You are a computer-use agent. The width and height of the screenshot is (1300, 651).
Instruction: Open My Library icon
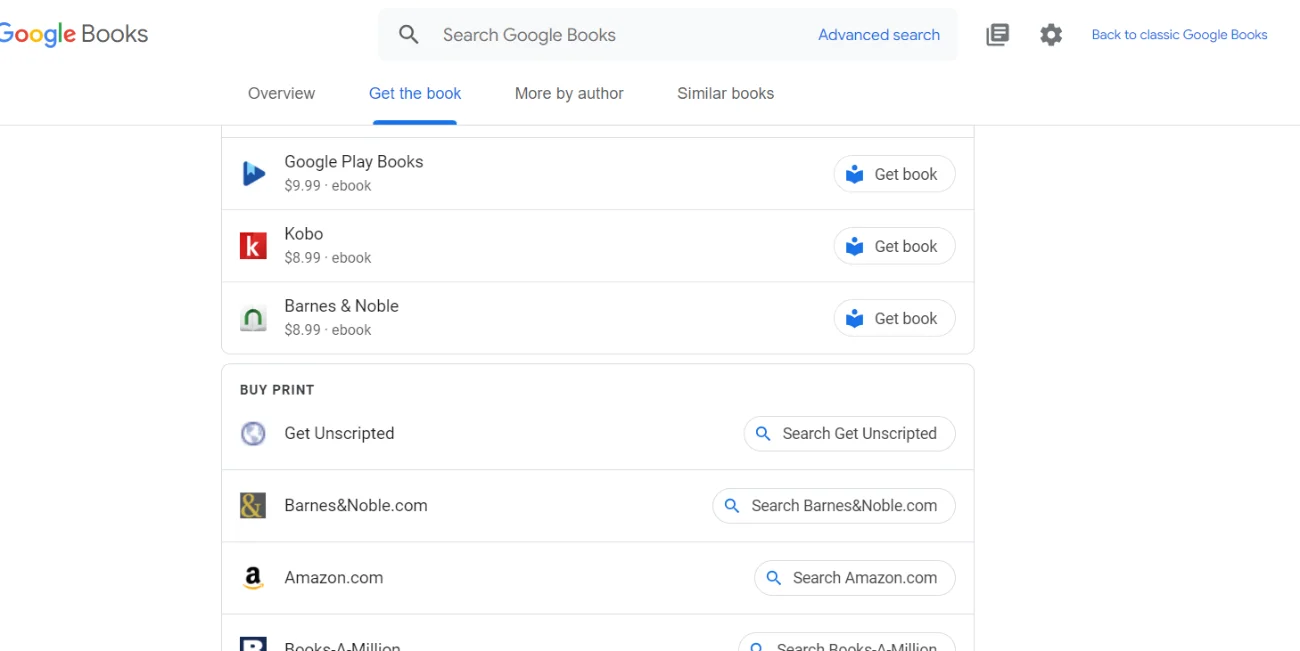point(997,35)
